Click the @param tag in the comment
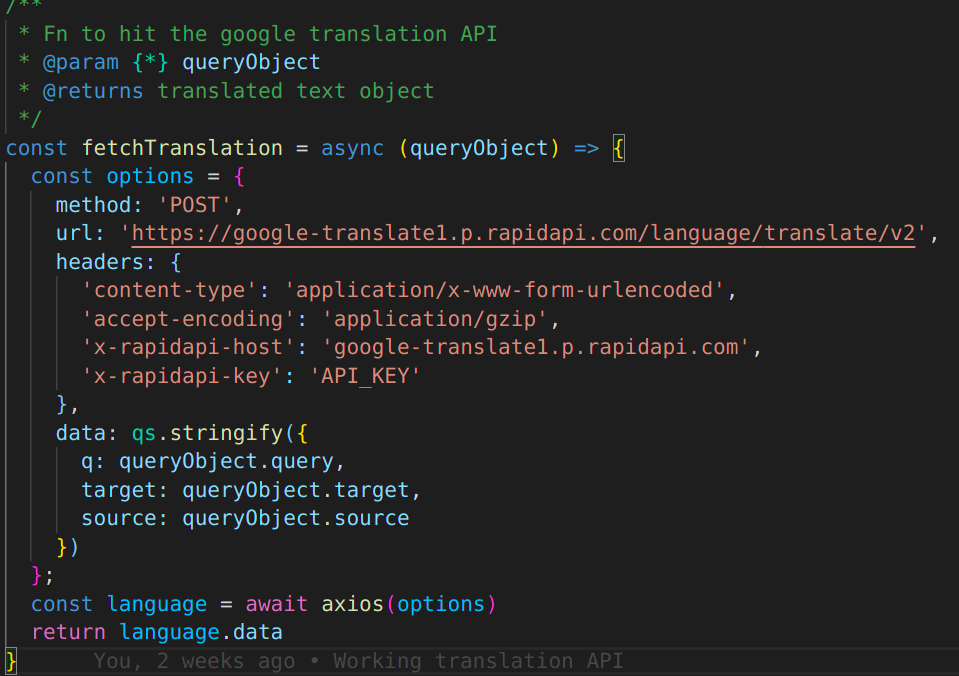This screenshot has width=959, height=676. click(x=81, y=62)
